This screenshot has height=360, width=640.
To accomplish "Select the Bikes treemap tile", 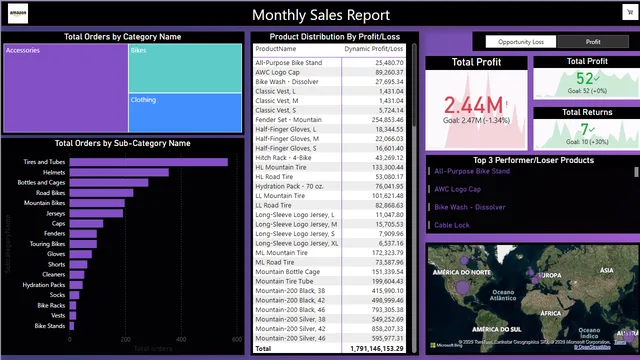I will pyautogui.click(x=185, y=68).
